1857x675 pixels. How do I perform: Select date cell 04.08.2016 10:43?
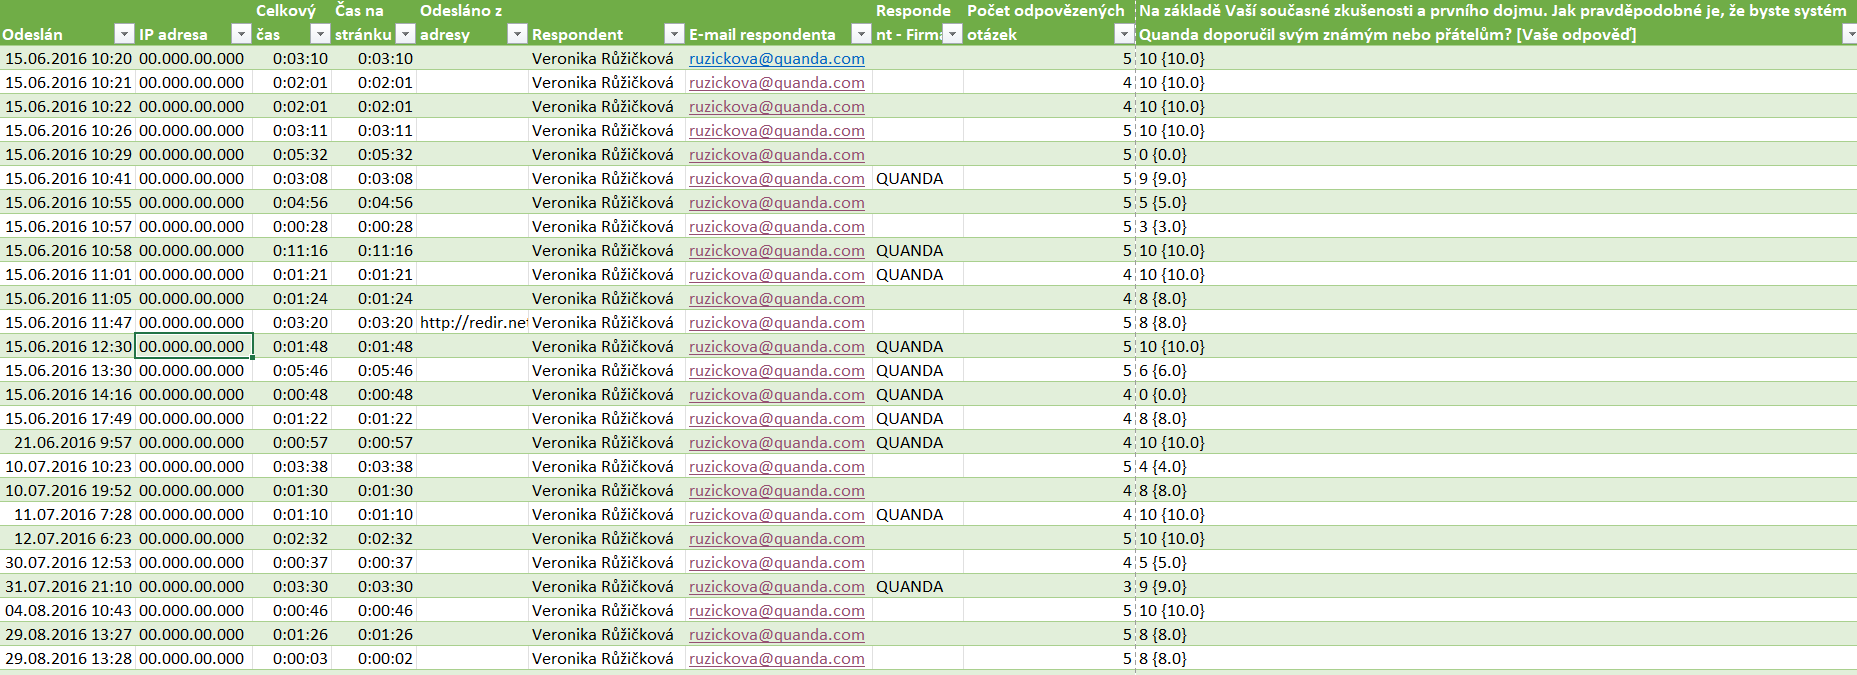coord(67,610)
